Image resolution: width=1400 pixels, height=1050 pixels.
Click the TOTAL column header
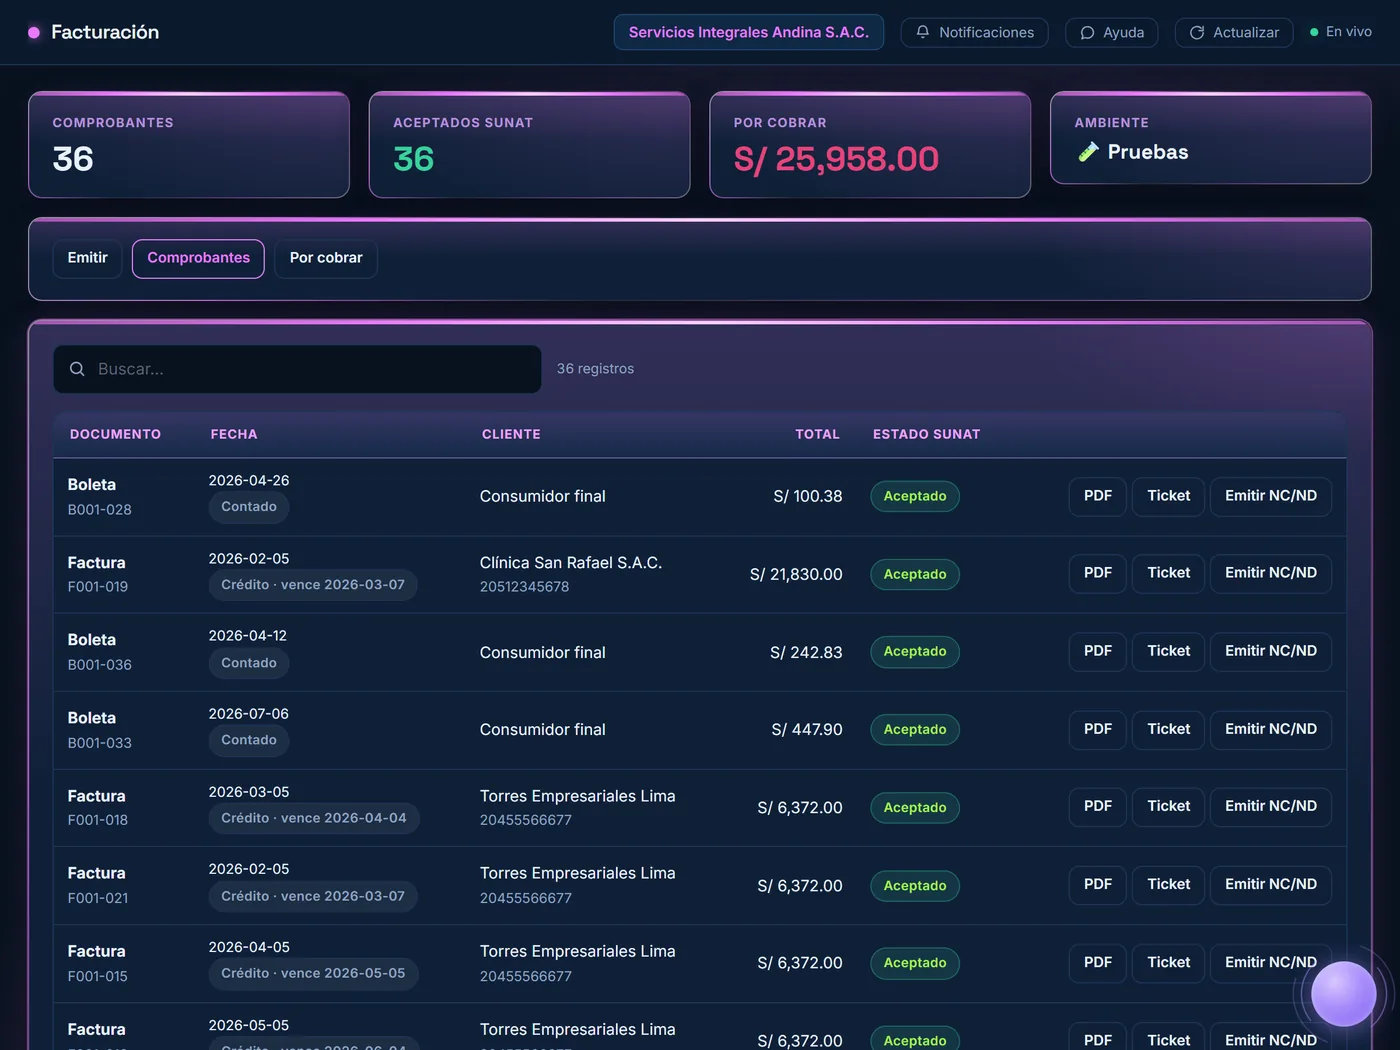point(817,434)
